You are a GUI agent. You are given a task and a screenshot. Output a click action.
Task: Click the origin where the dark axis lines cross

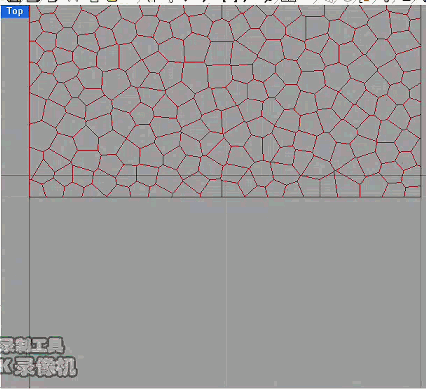pos(222,176)
